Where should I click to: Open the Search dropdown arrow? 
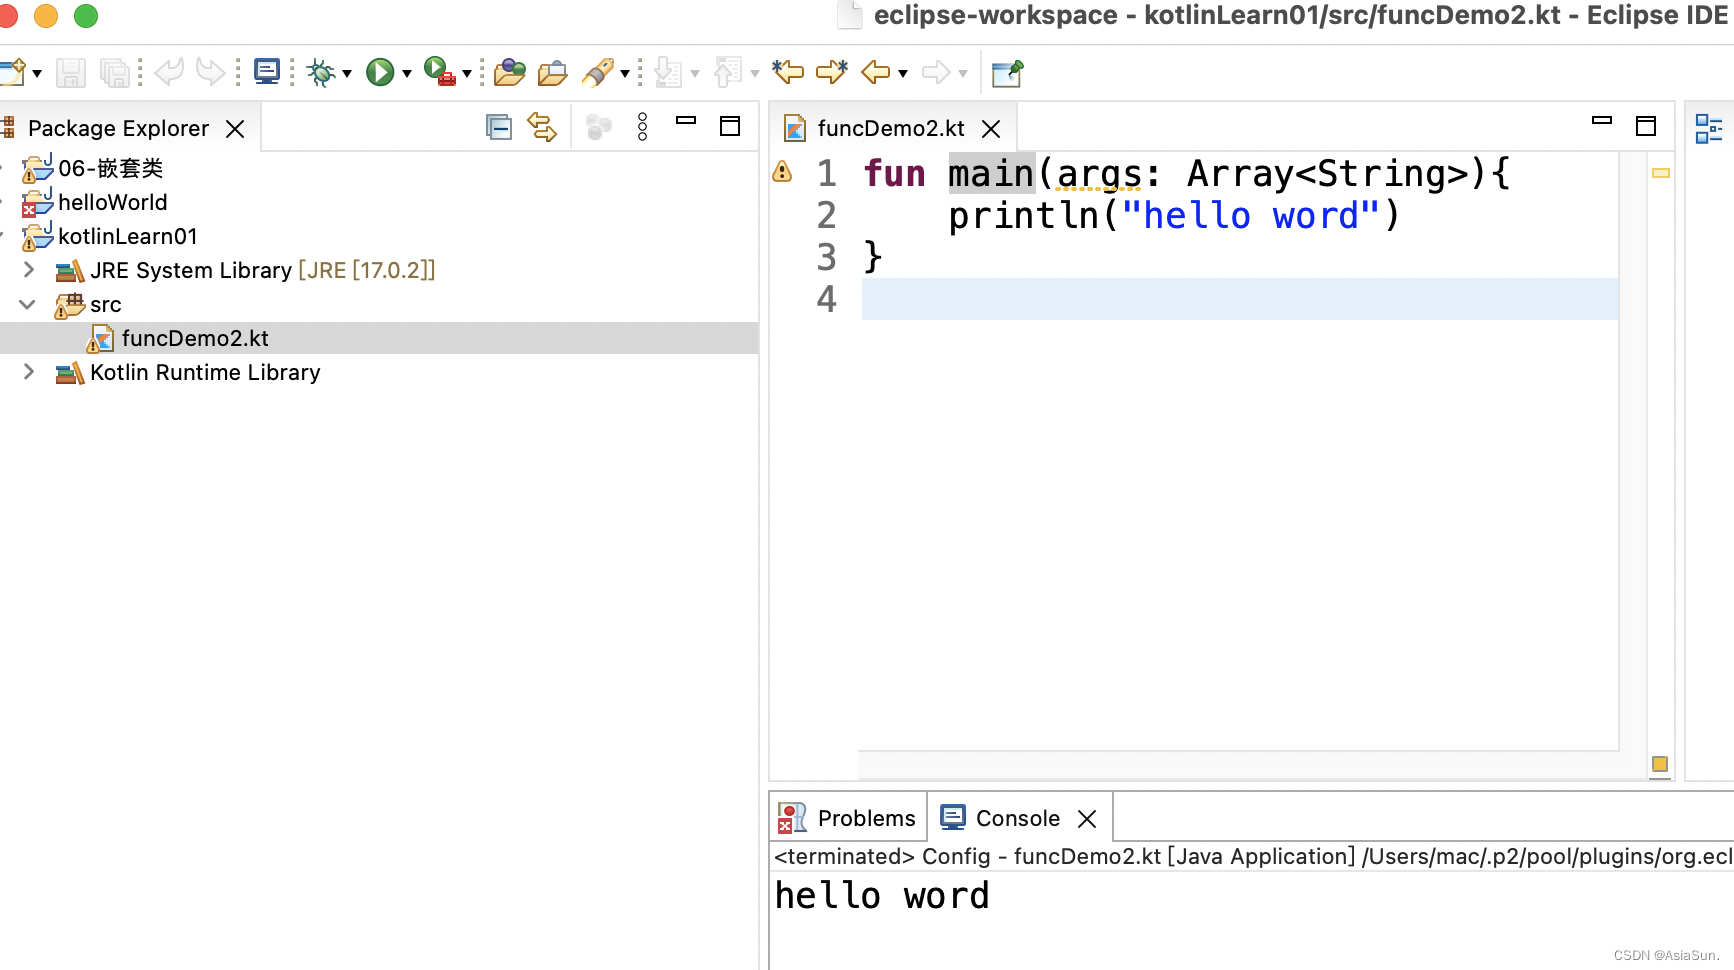(x=625, y=73)
